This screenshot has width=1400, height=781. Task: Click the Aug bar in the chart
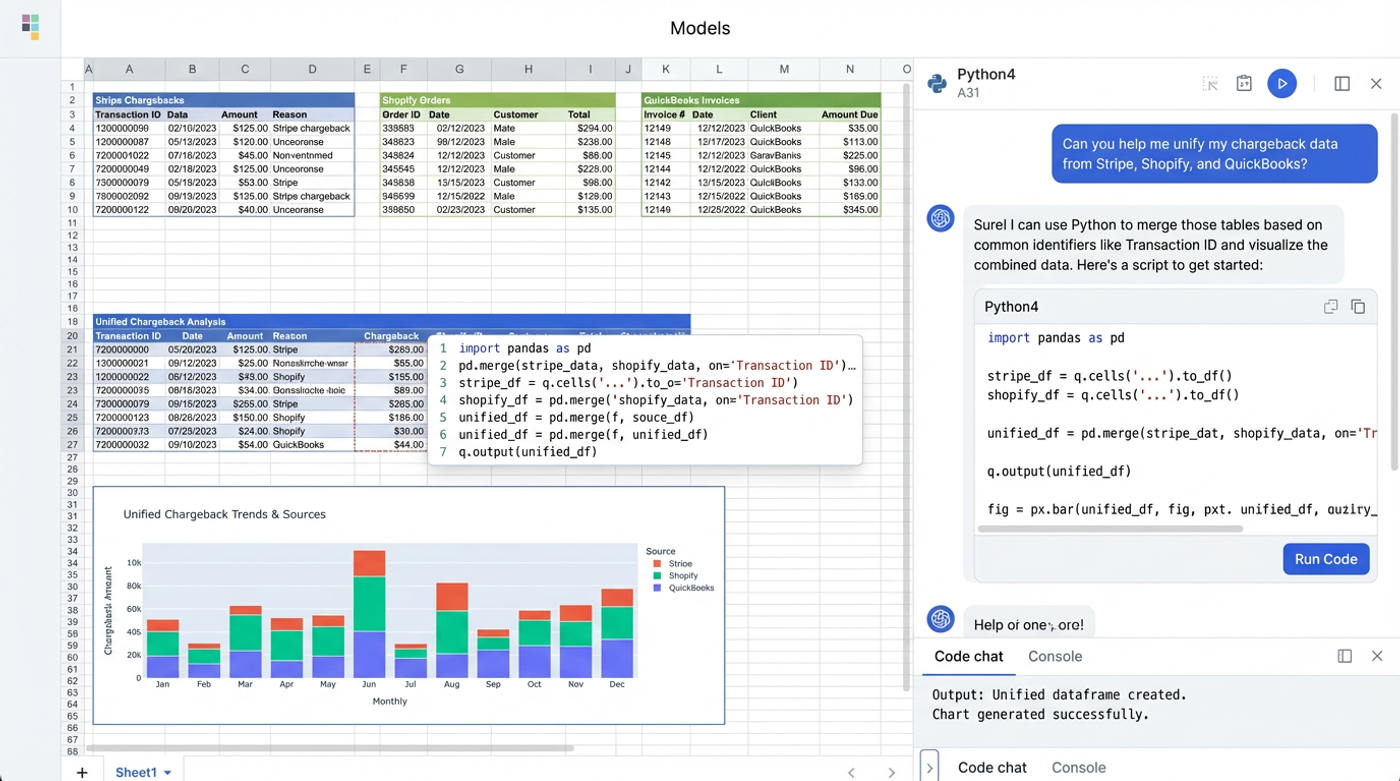pyautogui.click(x=452, y=631)
